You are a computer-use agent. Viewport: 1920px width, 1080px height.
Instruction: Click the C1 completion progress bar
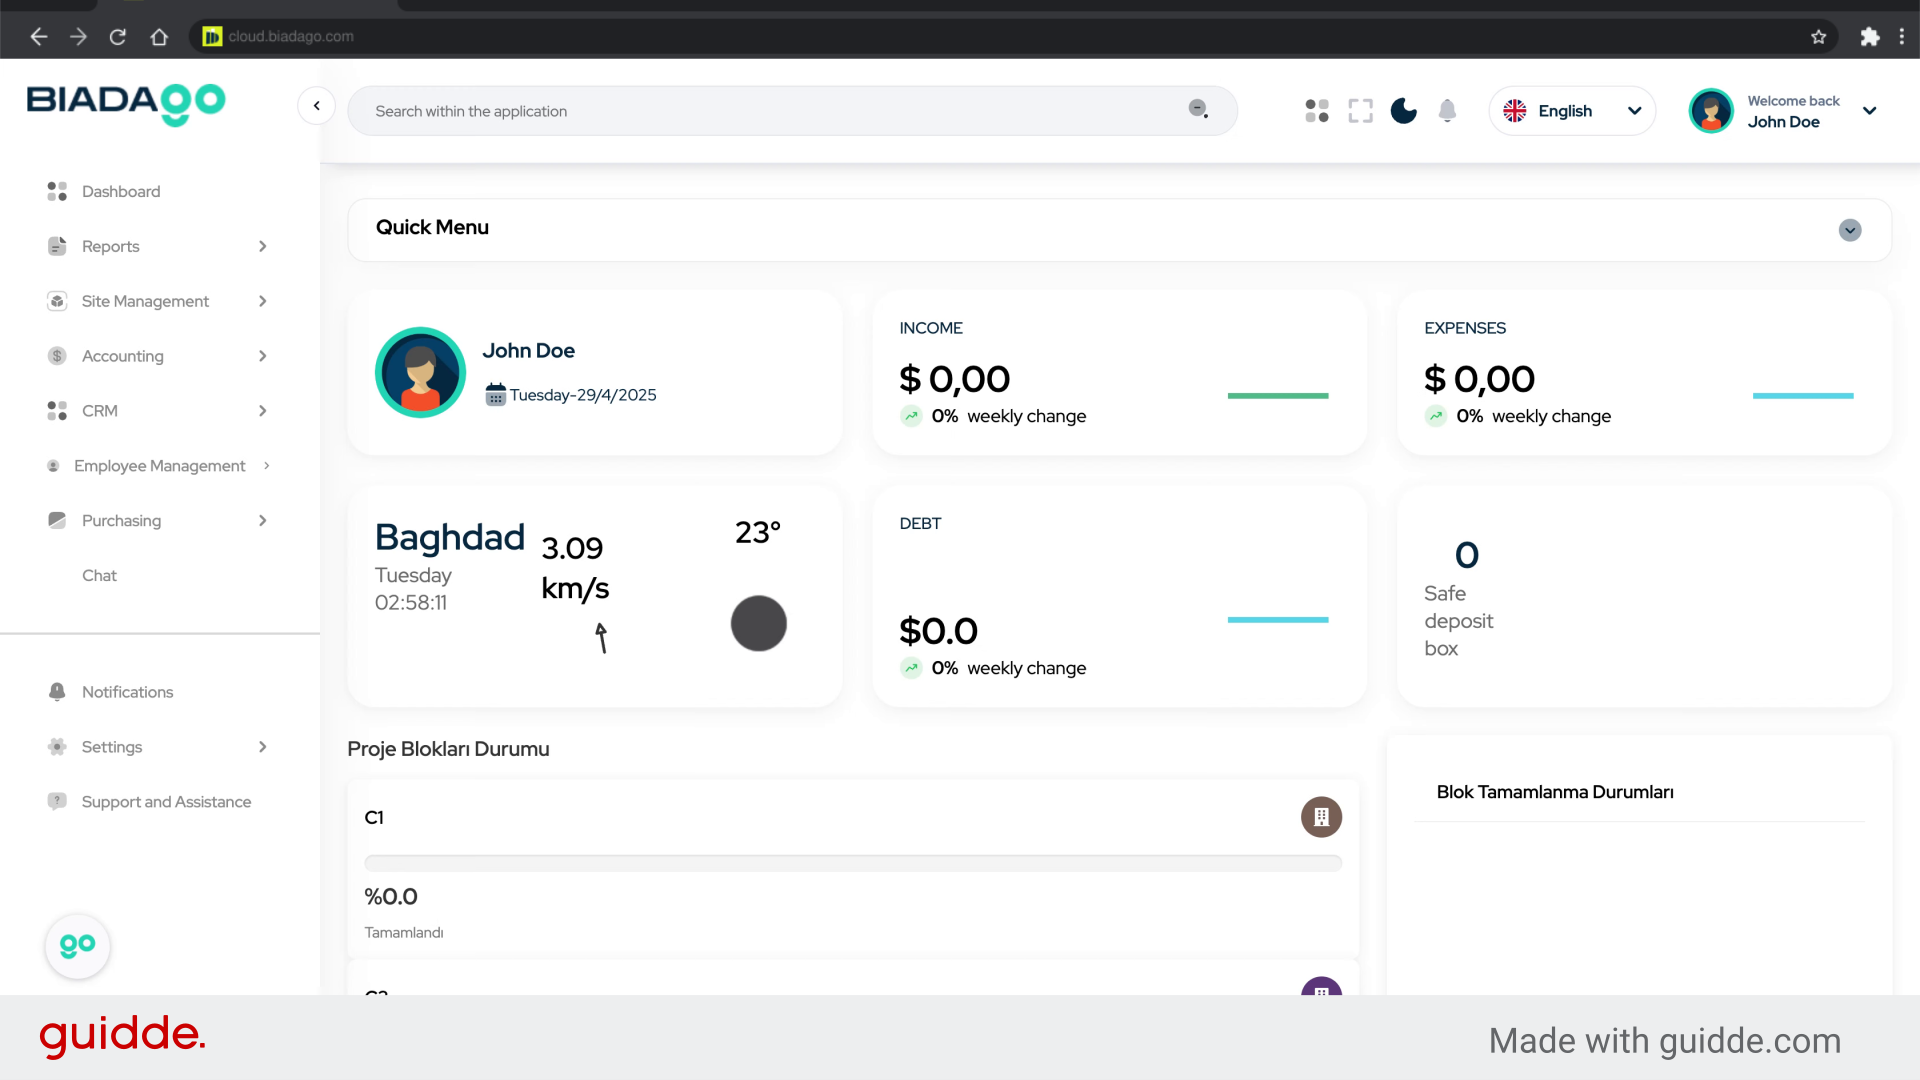coord(852,863)
